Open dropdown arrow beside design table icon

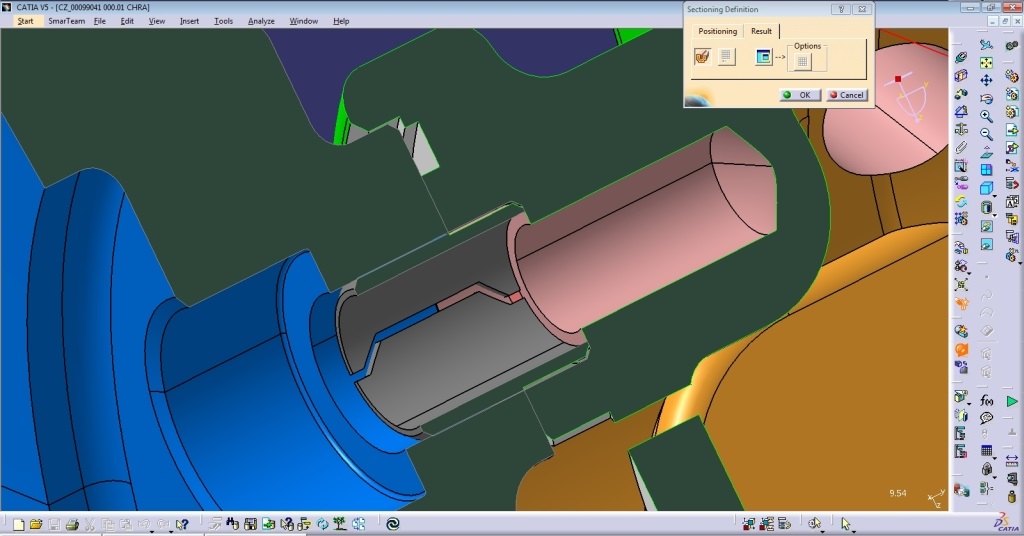[995, 458]
